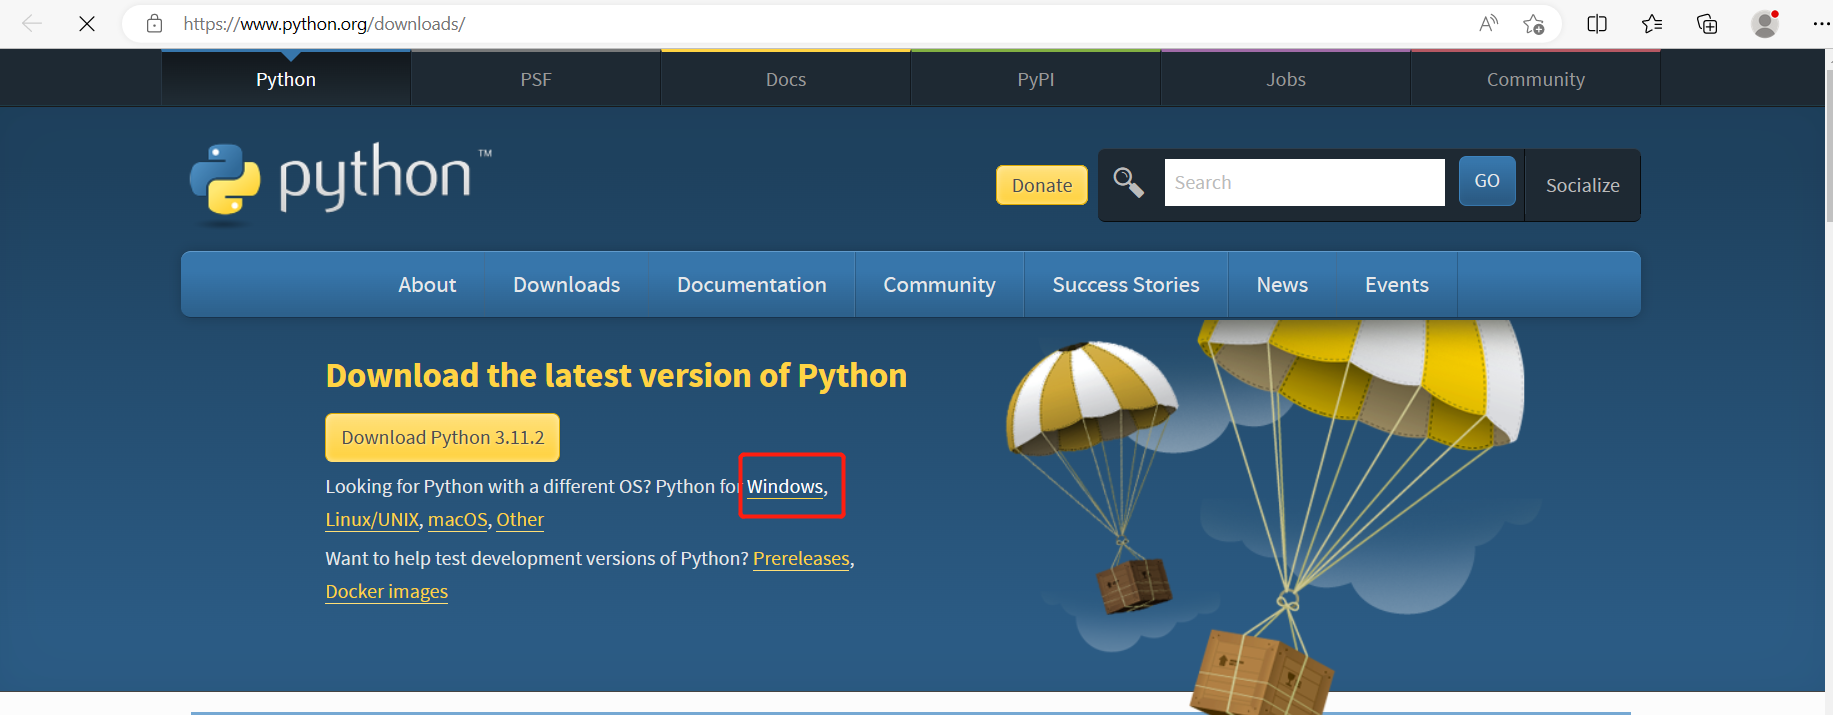The width and height of the screenshot is (1833, 715).
Task: Select the Community top tab
Action: tap(1536, 79)
